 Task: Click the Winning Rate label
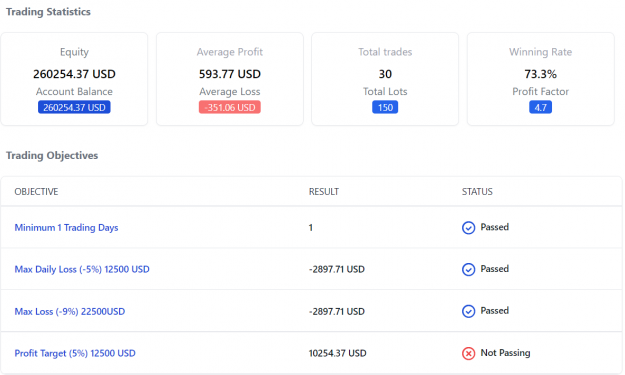click(x=540, y=52)
